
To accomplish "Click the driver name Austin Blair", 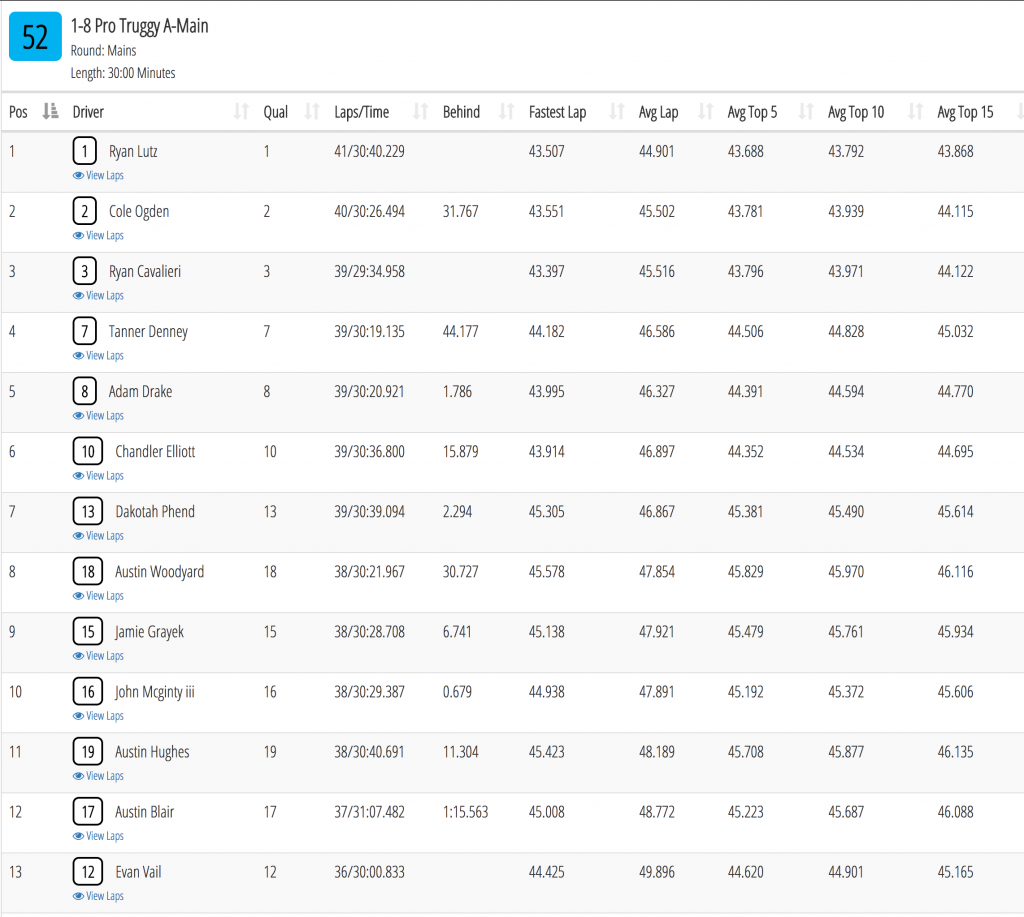I will 145,812.
